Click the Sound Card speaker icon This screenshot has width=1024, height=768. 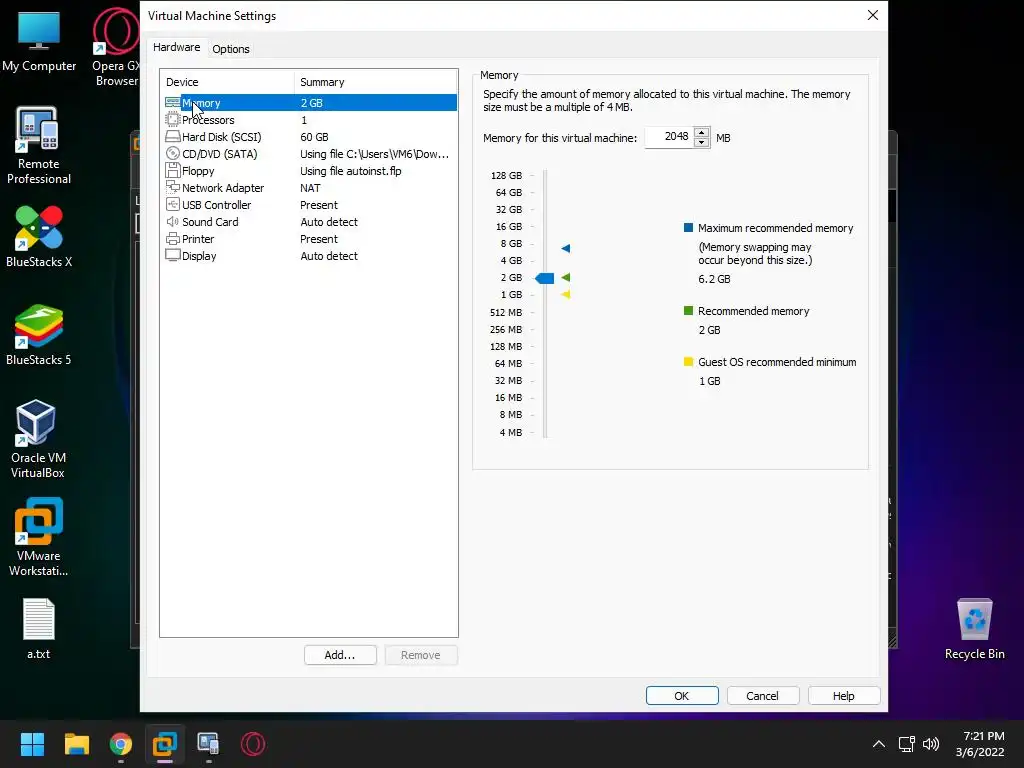click(172, 221)
